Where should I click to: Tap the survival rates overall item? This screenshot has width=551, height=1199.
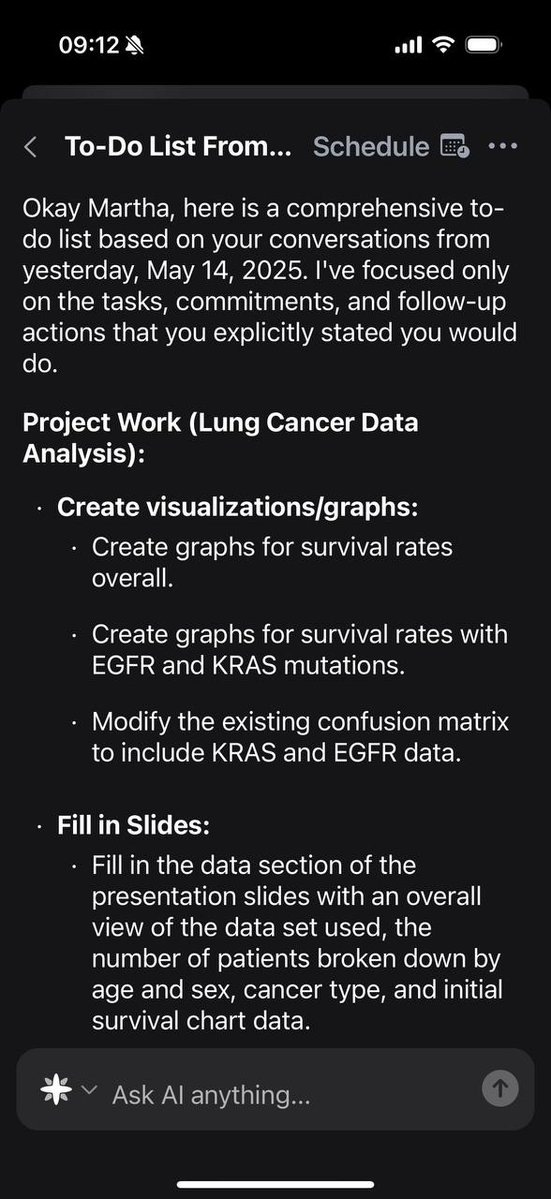pos(272,562)
